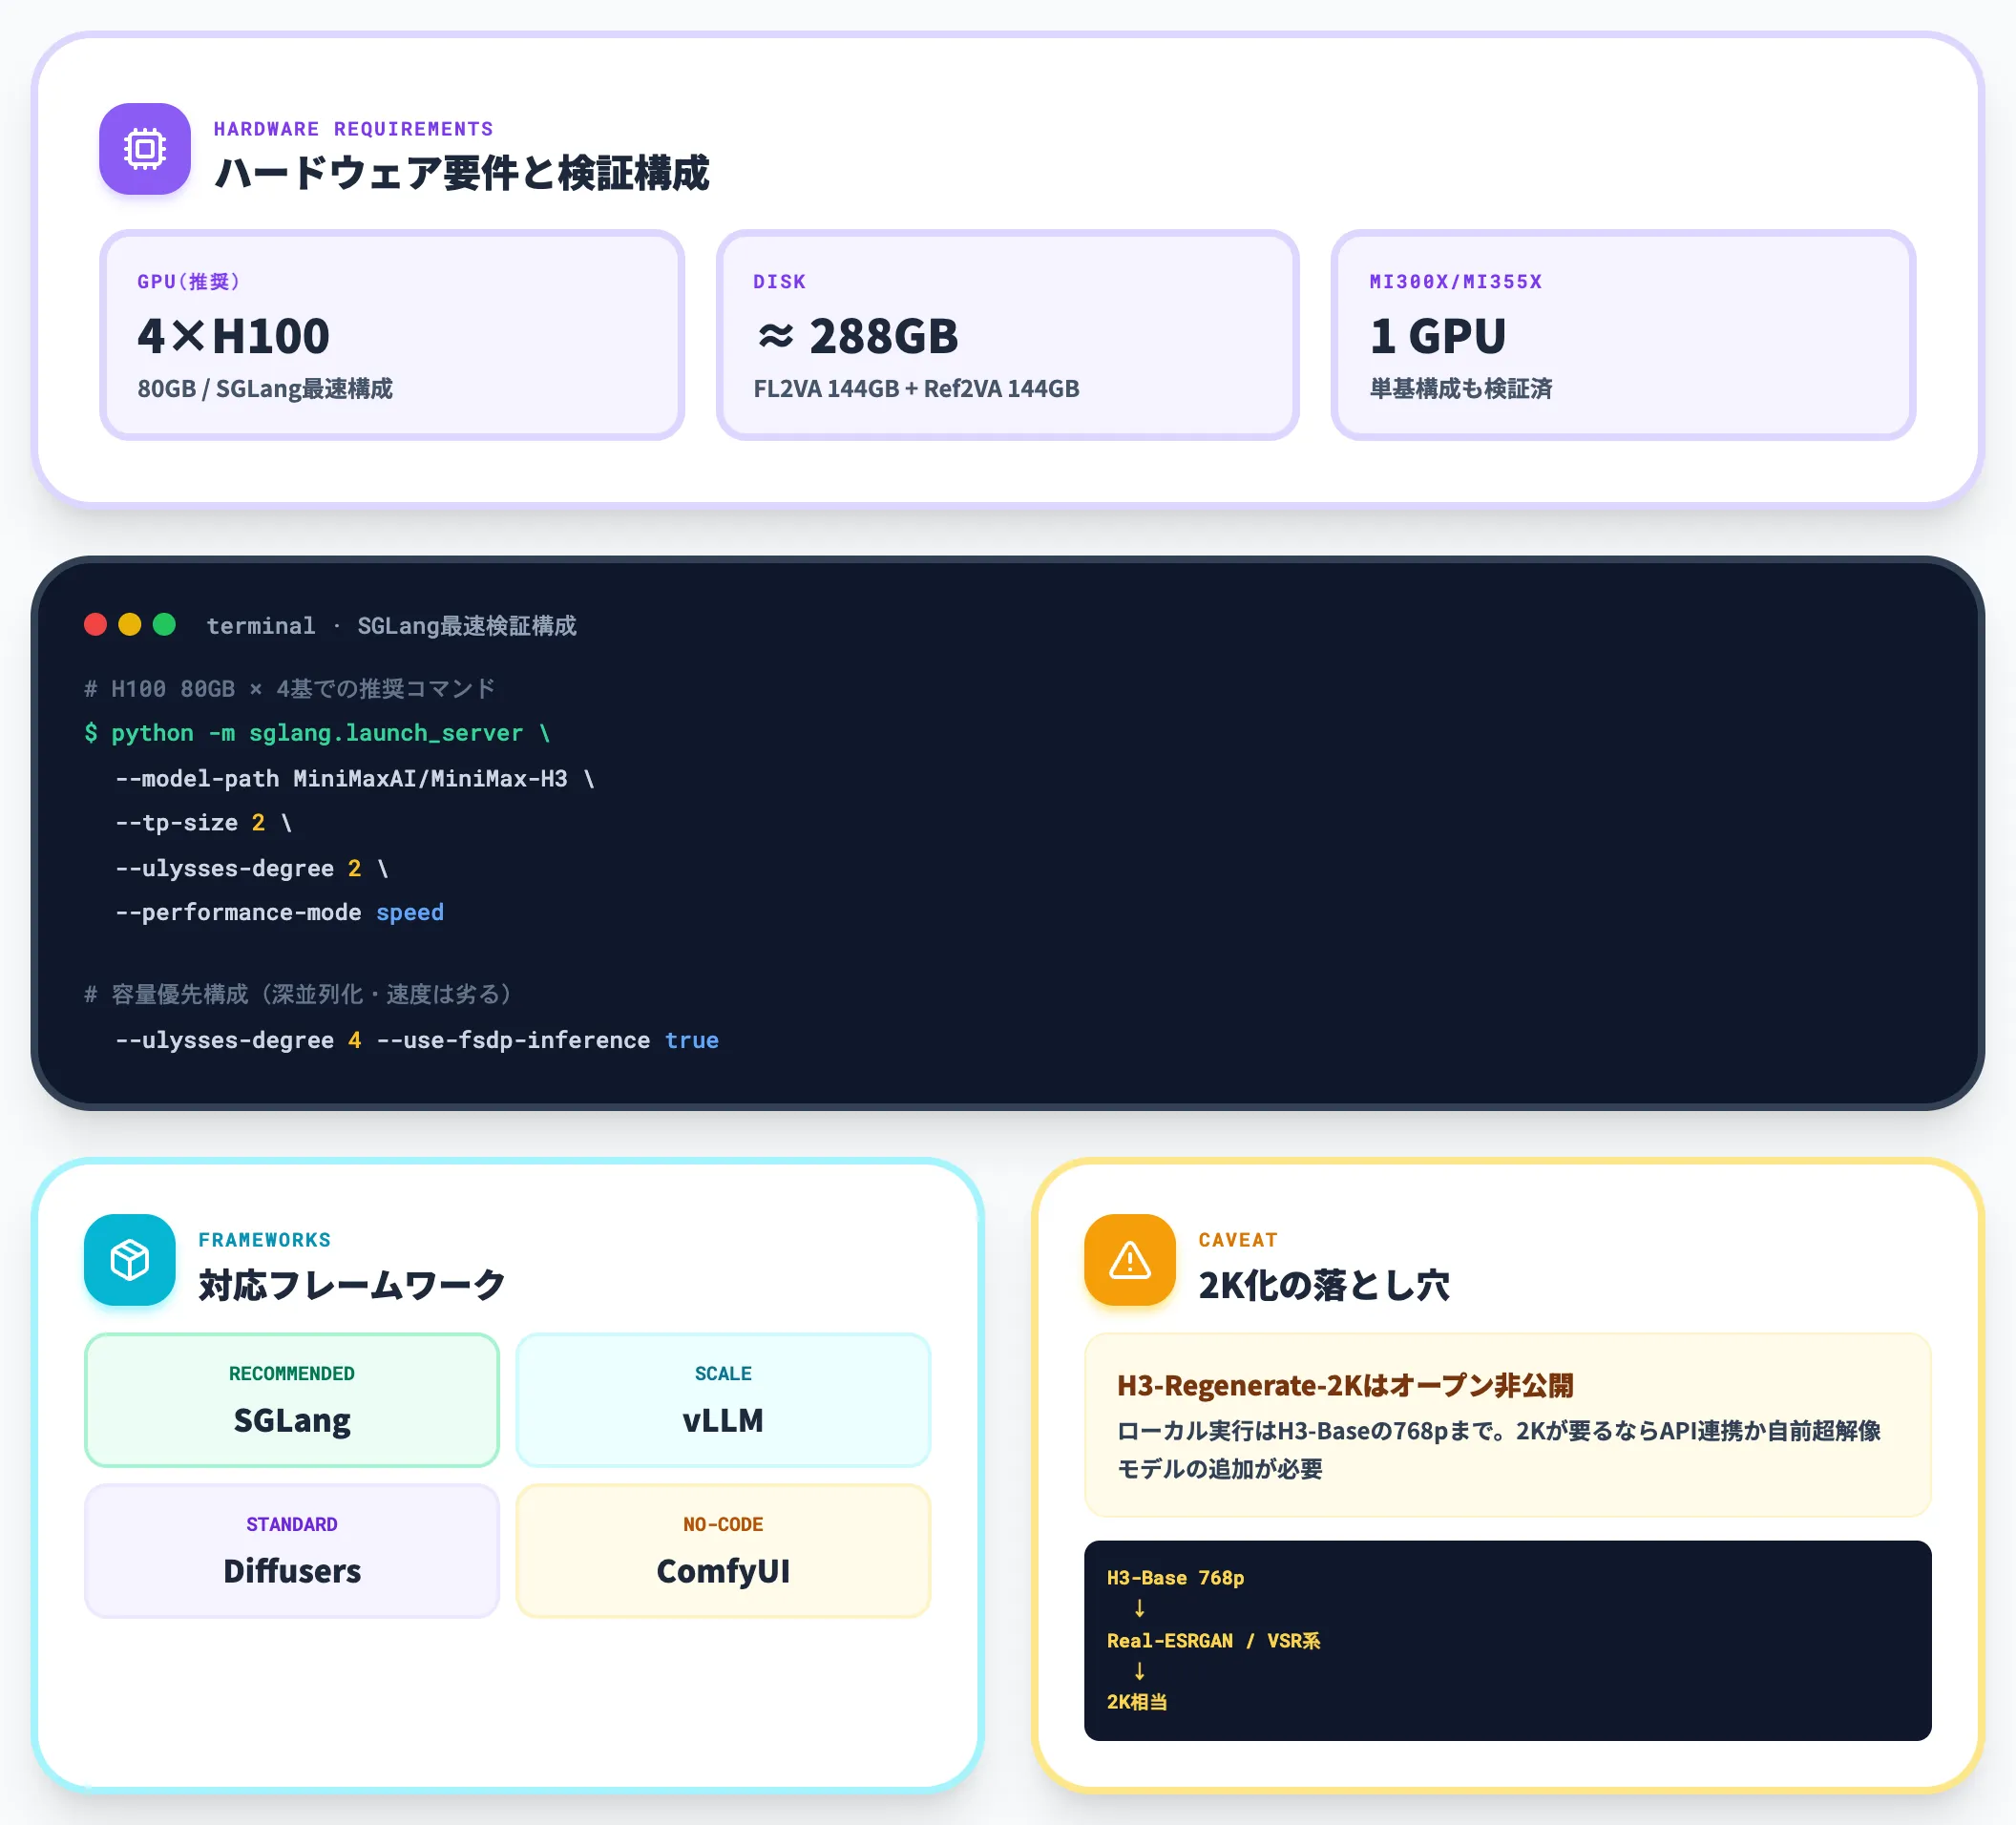Click 'Real-ESRGAN / VSR系' in the pipeline block
This screenshot has height=1825, width=2016.
click(1214, 1641)
